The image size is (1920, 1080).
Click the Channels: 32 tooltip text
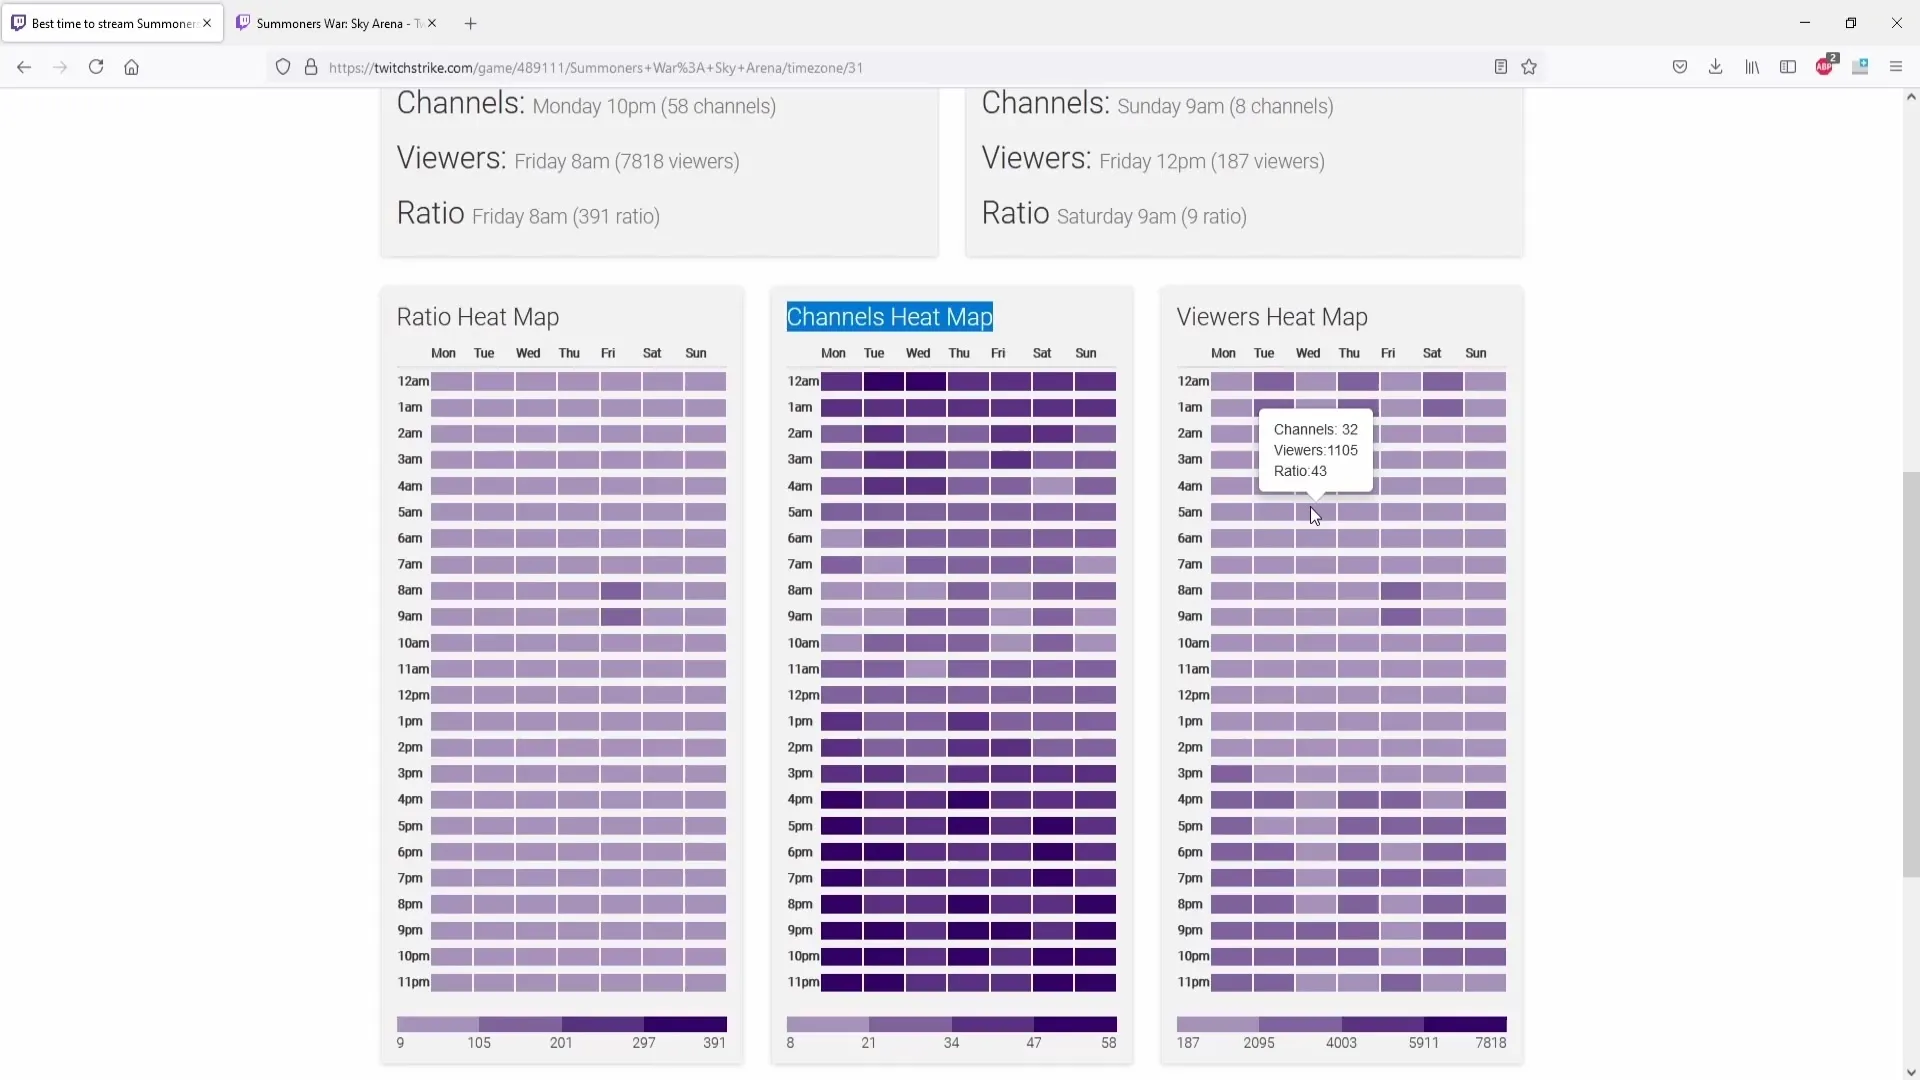click(x=1316, y=429)
